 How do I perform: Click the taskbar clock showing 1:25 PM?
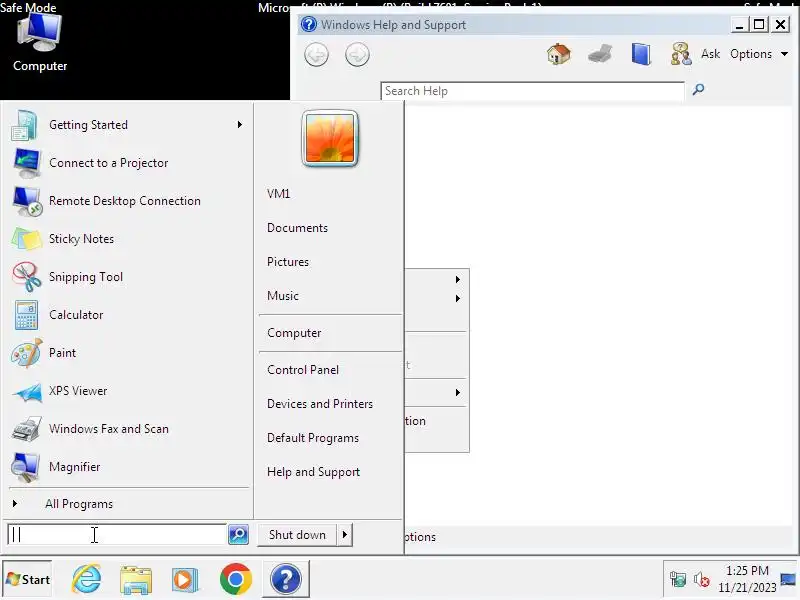coord(747,579)
